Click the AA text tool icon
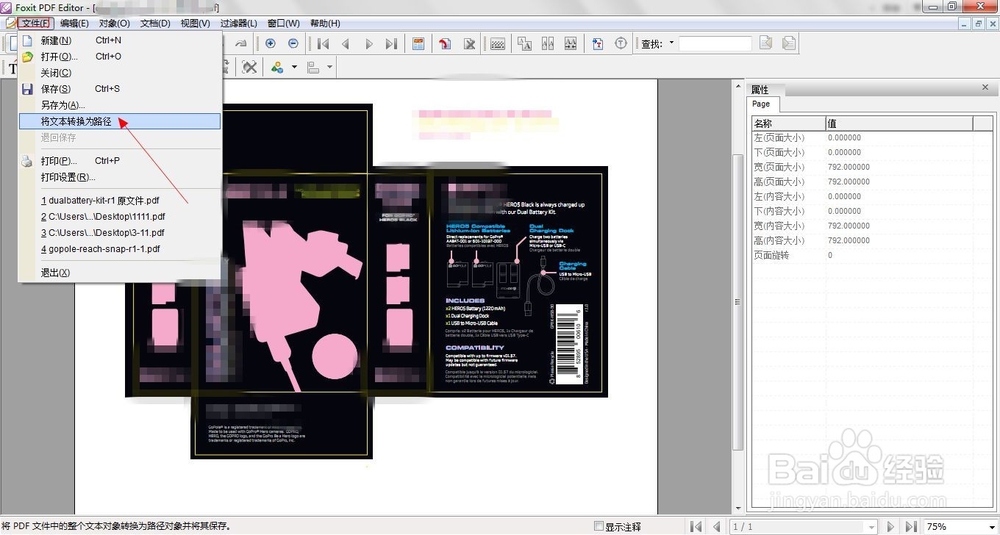The width and height of the screenshot is (1000, 535). click(x=524, y=43)
